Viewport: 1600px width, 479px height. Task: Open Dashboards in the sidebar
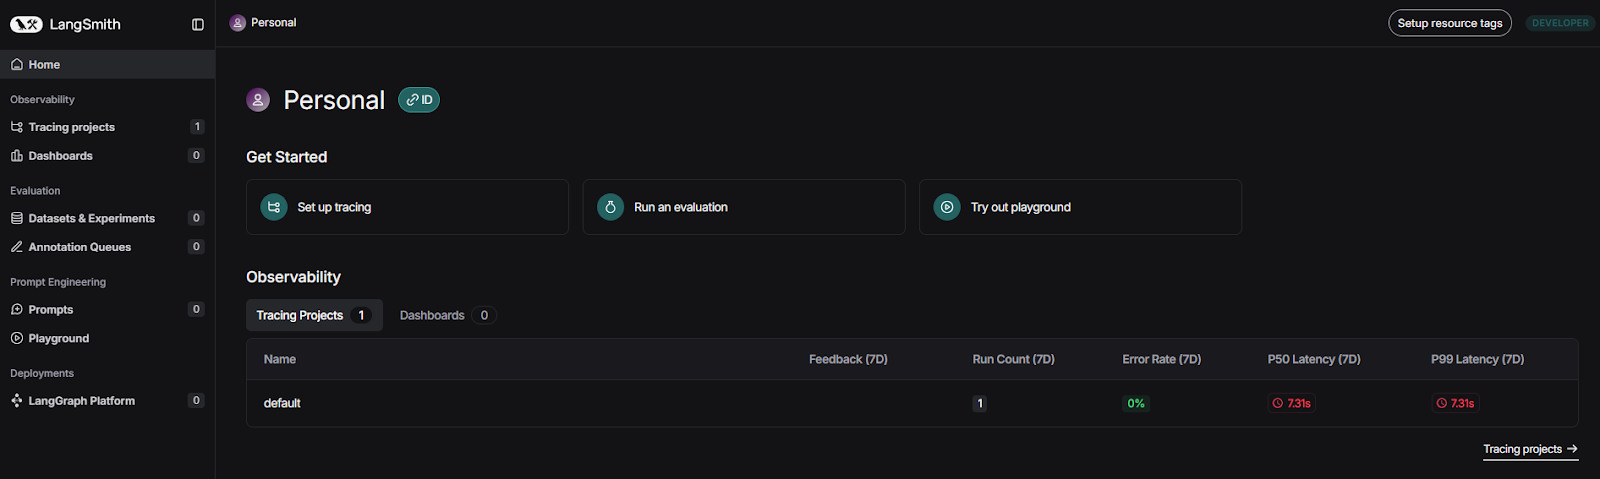tap(107, 156)
